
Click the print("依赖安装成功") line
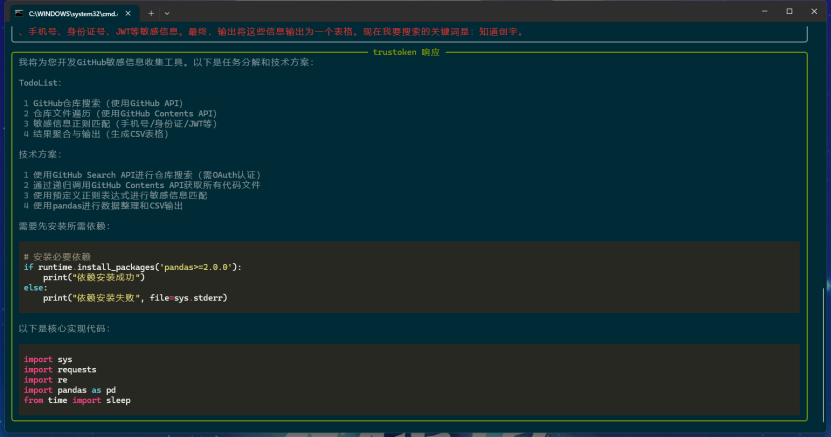(x=94, y=277)
